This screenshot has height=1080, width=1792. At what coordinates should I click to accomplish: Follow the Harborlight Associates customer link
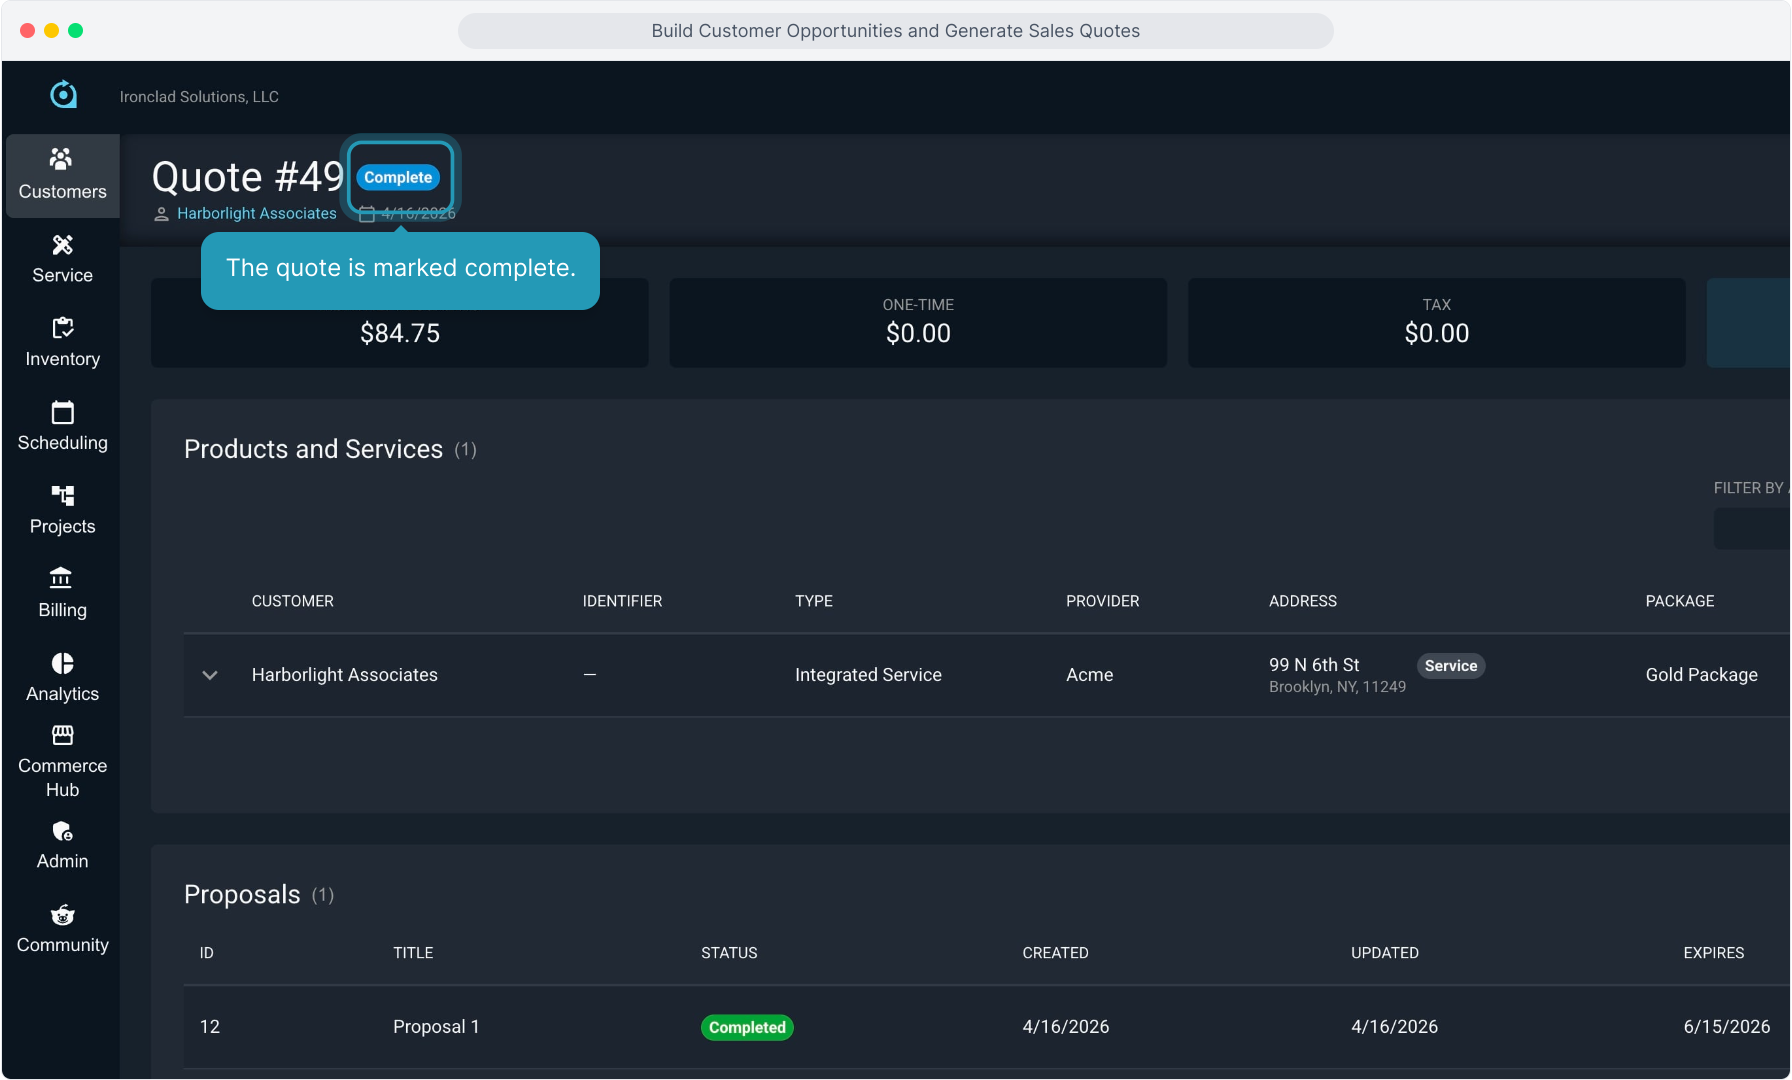pos(256,213)
